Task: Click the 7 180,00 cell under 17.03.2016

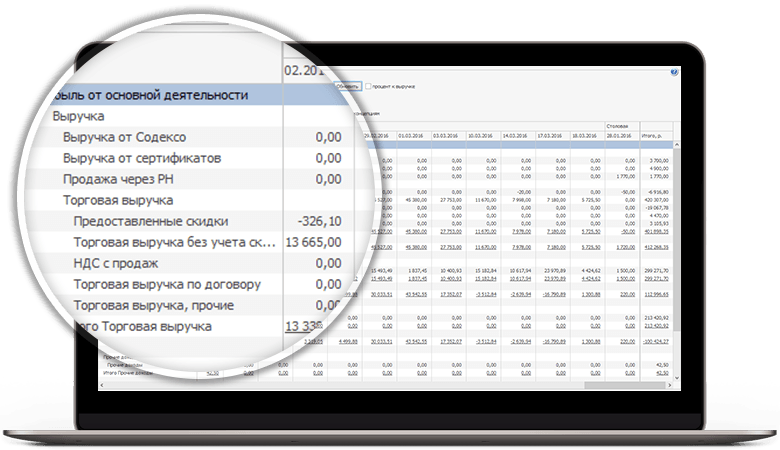Action: [556, 200]
